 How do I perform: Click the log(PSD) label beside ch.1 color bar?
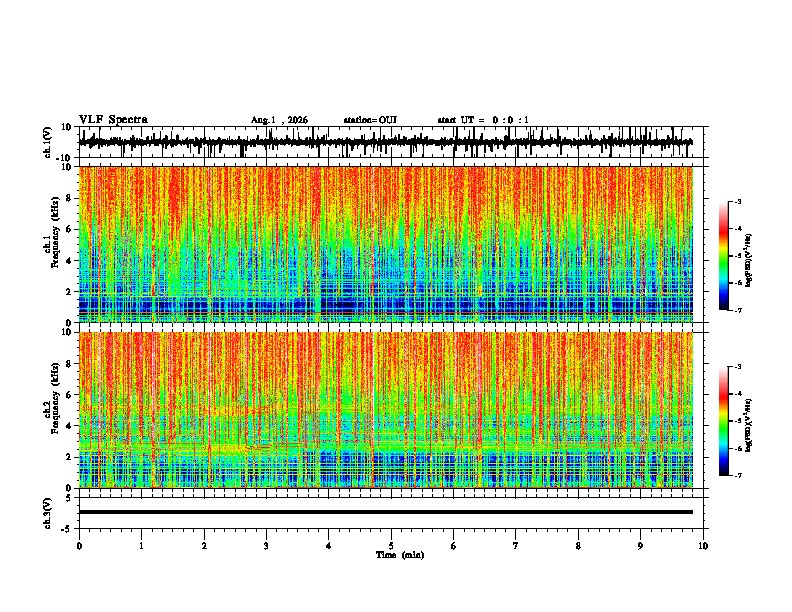pyautogui.click(x=749, y=260)
